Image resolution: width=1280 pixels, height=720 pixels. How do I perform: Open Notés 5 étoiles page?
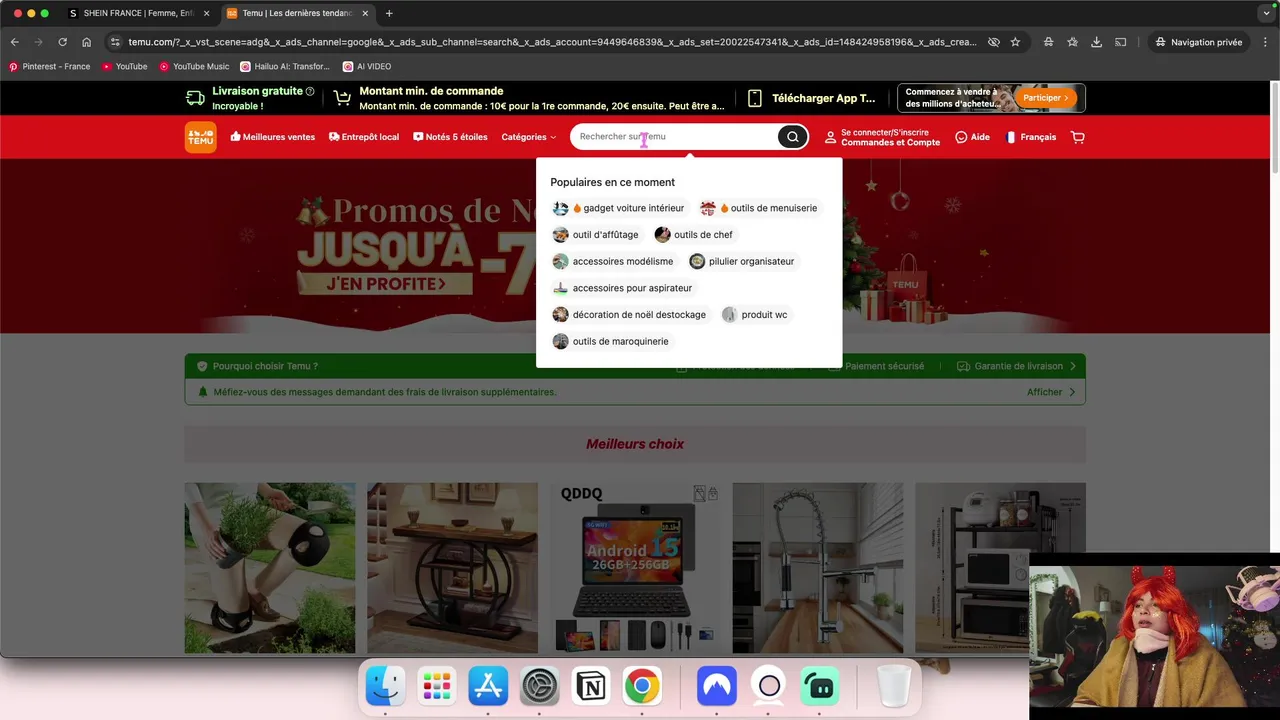(450, 137)
